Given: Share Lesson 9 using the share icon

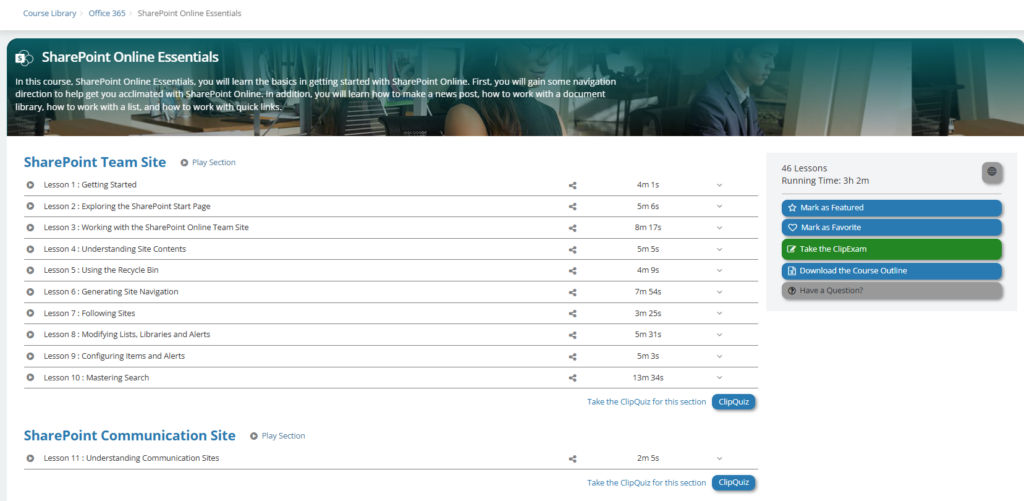Looking at the screenshot, I should tap(573, 357).
